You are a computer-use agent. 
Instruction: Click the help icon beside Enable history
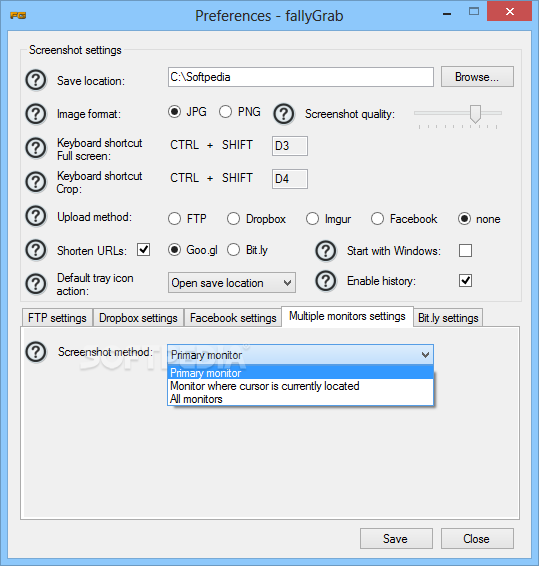[326, 280]
